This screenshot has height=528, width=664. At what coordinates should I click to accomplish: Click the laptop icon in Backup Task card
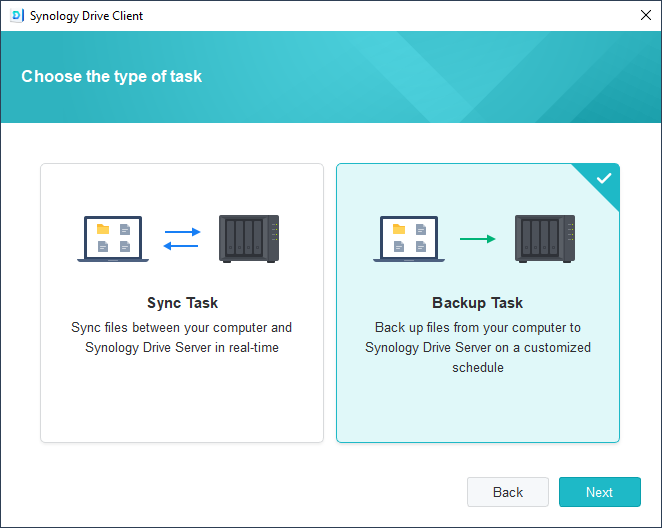(x=409, y=239)
